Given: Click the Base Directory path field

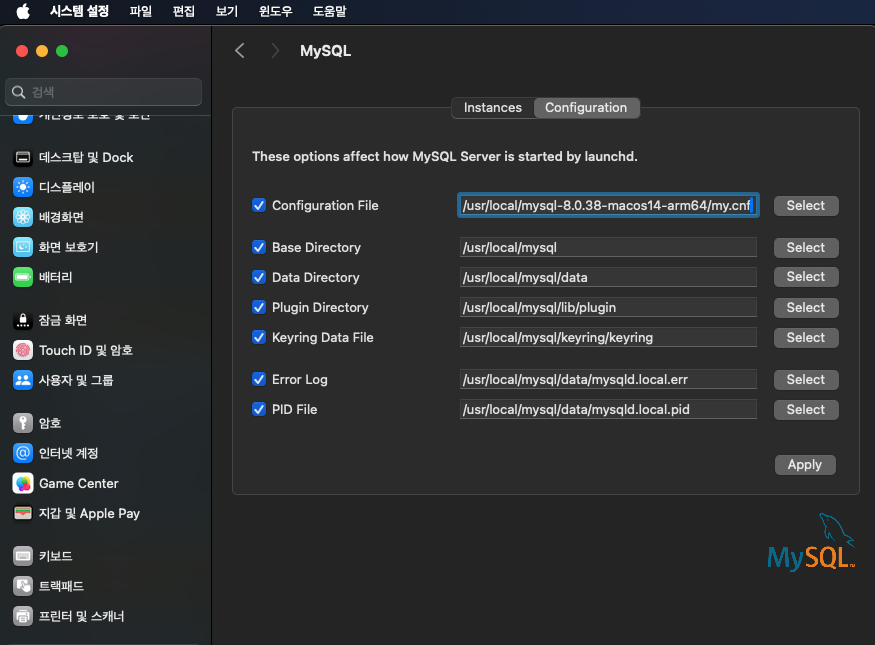Looking at the screenshot, I should 608,247.
